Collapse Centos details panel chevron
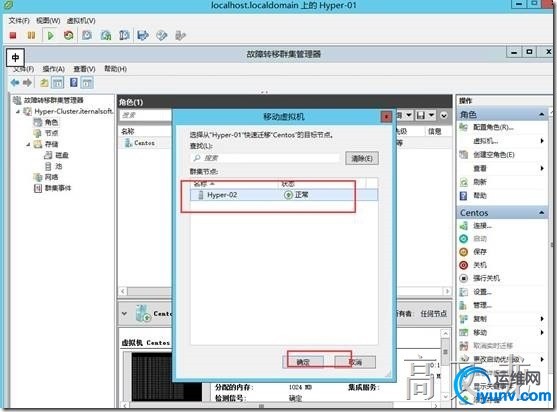The width and height of the screenshot is (557, 412). click(x=124, y=314)
